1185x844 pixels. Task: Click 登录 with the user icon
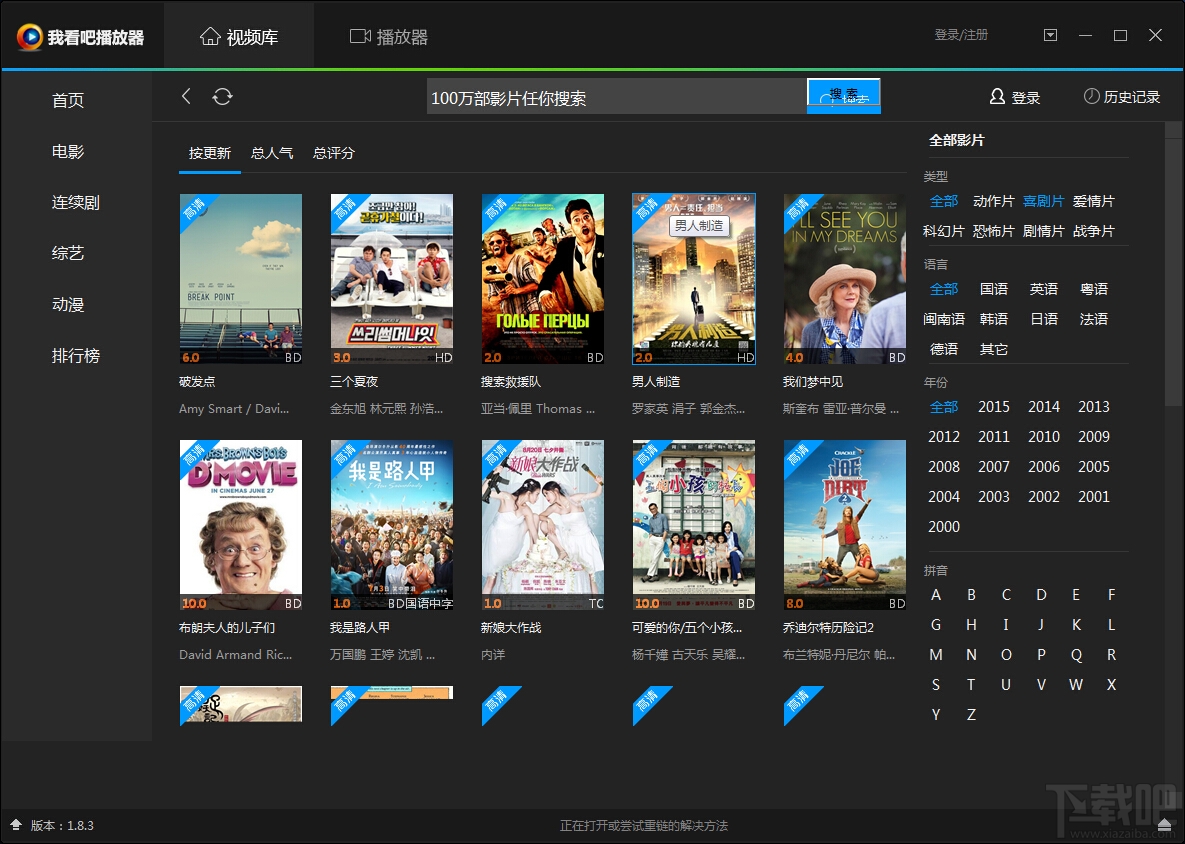(1015, 97)
